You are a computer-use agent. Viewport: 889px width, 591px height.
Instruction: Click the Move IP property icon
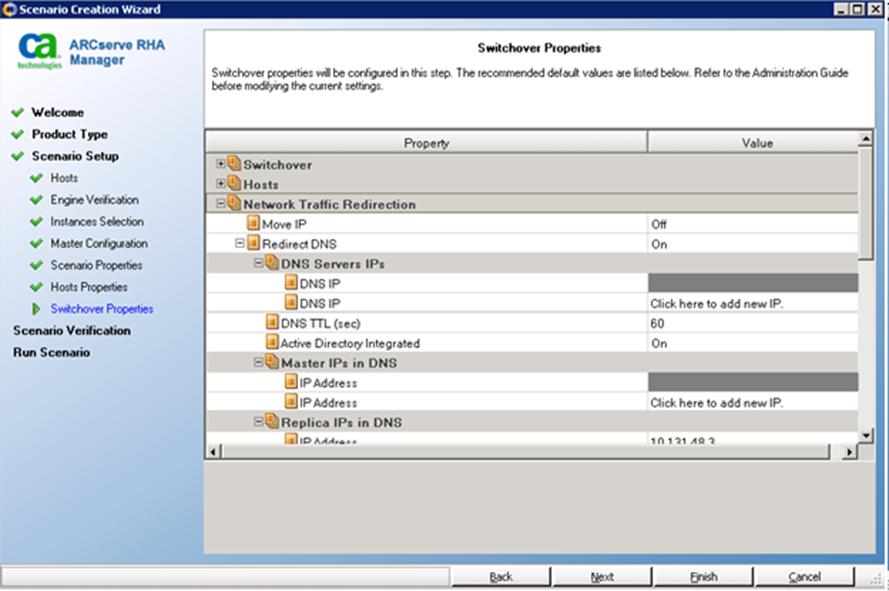[253, 223]
